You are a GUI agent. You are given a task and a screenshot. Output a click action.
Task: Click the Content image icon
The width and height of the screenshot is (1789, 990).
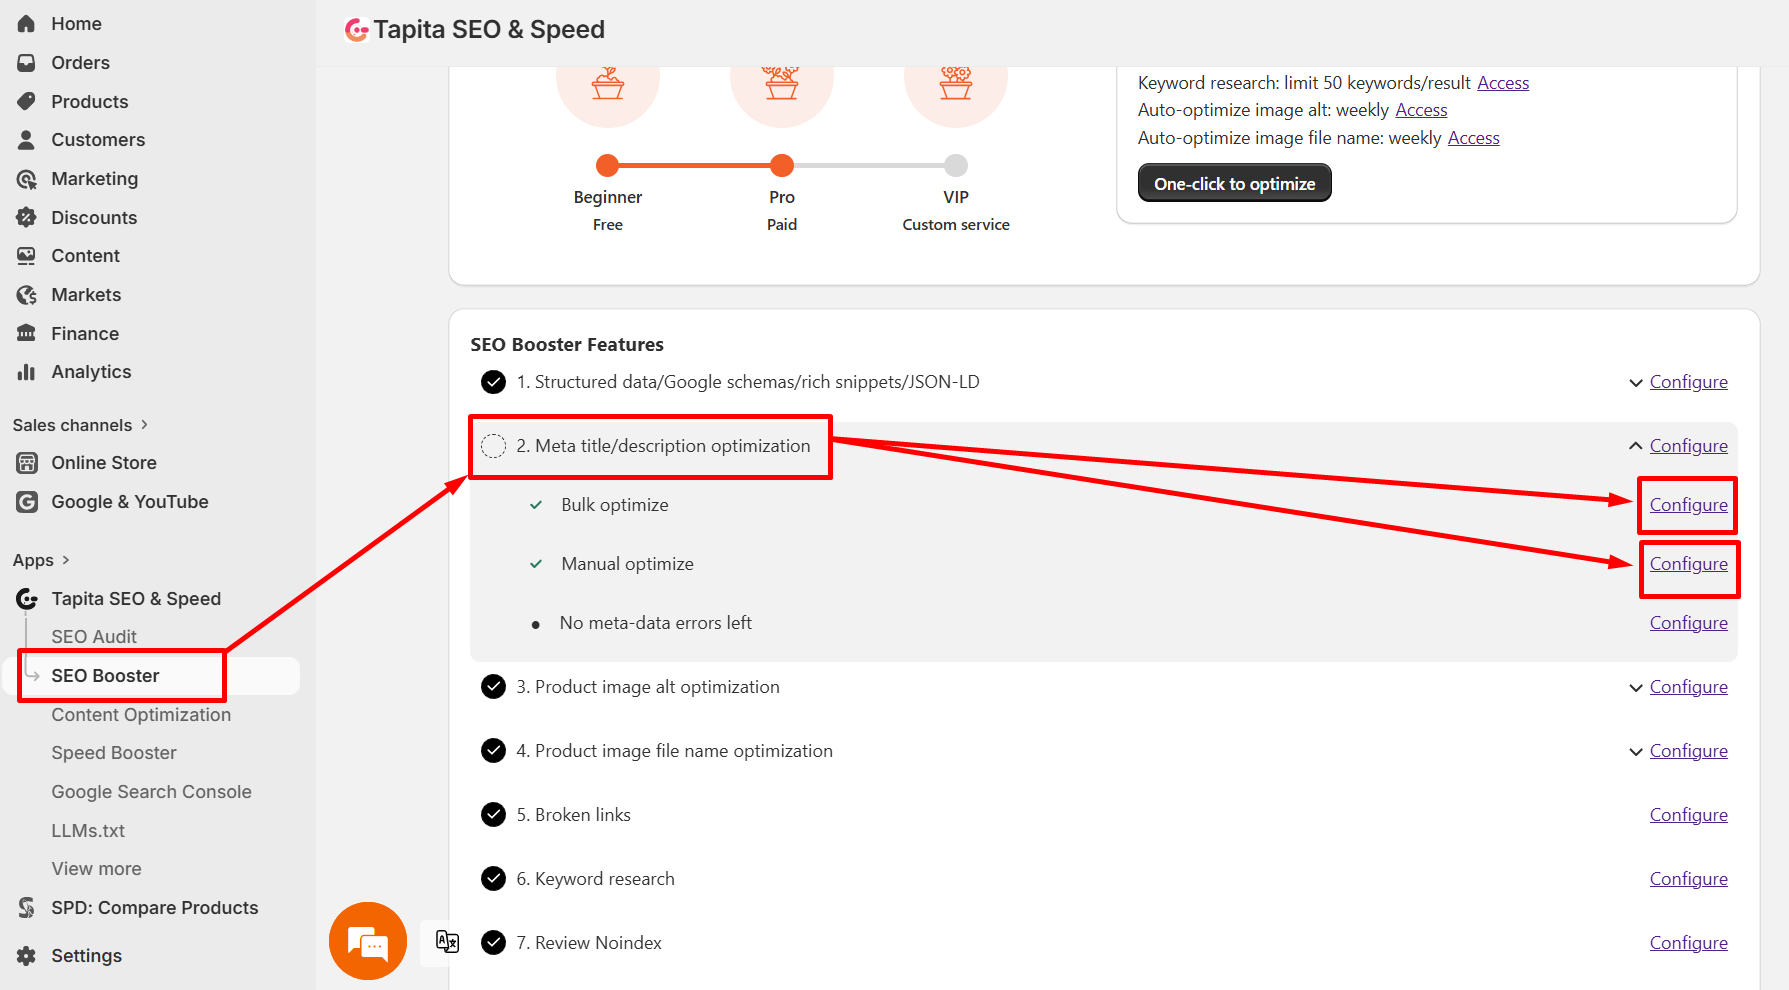[x=27, y=256]
